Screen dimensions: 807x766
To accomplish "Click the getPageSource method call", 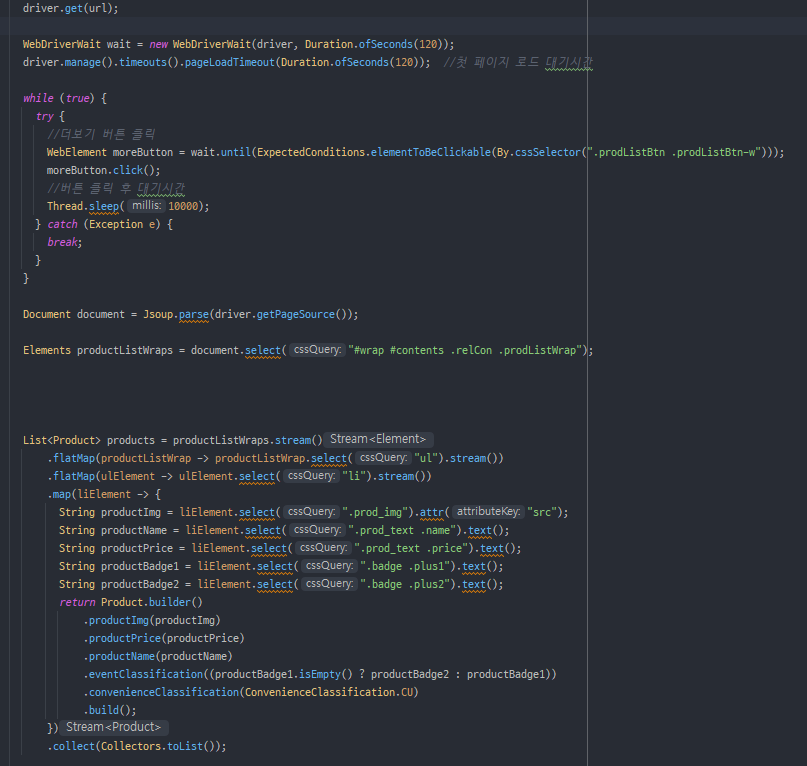I will 296,315.
